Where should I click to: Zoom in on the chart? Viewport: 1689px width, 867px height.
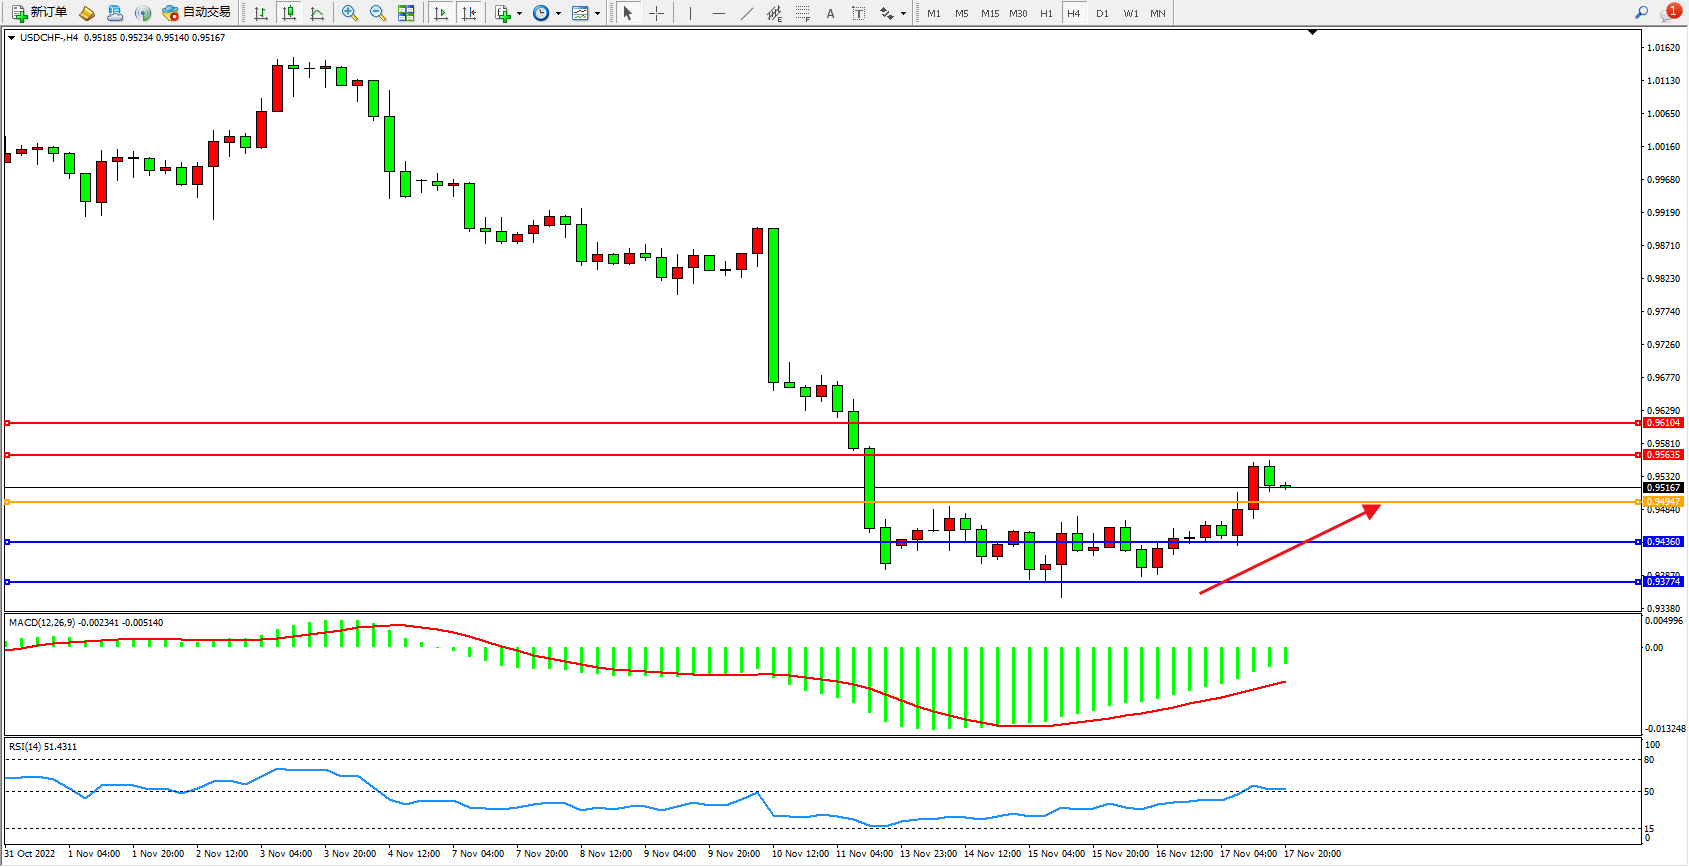pos(350,13)
